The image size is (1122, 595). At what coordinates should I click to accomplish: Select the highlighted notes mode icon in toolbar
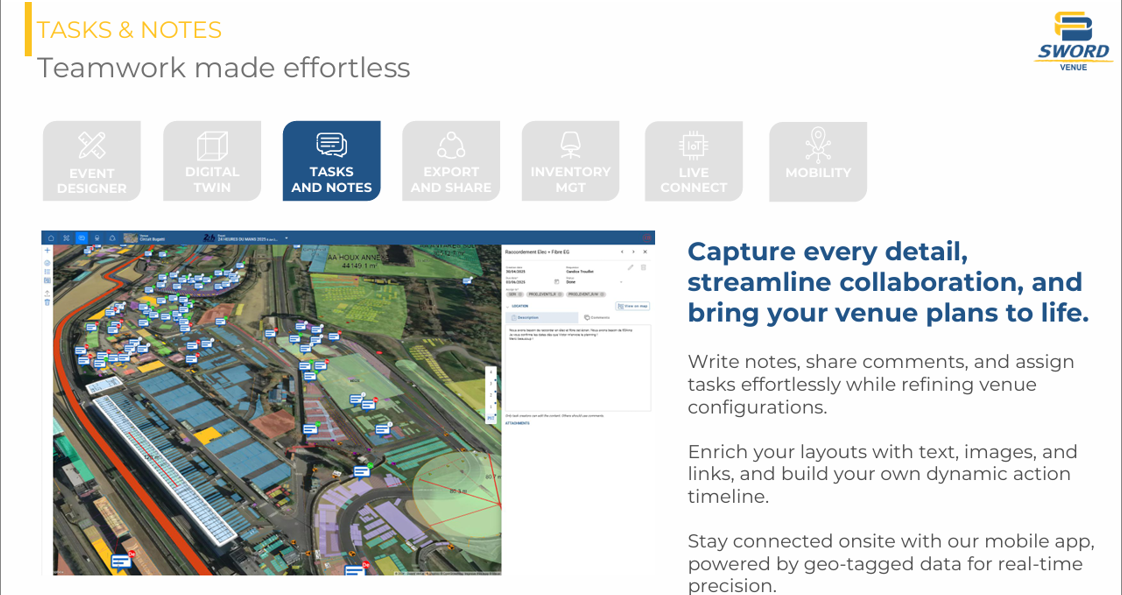pyautogui.click(x=82, y=238)
